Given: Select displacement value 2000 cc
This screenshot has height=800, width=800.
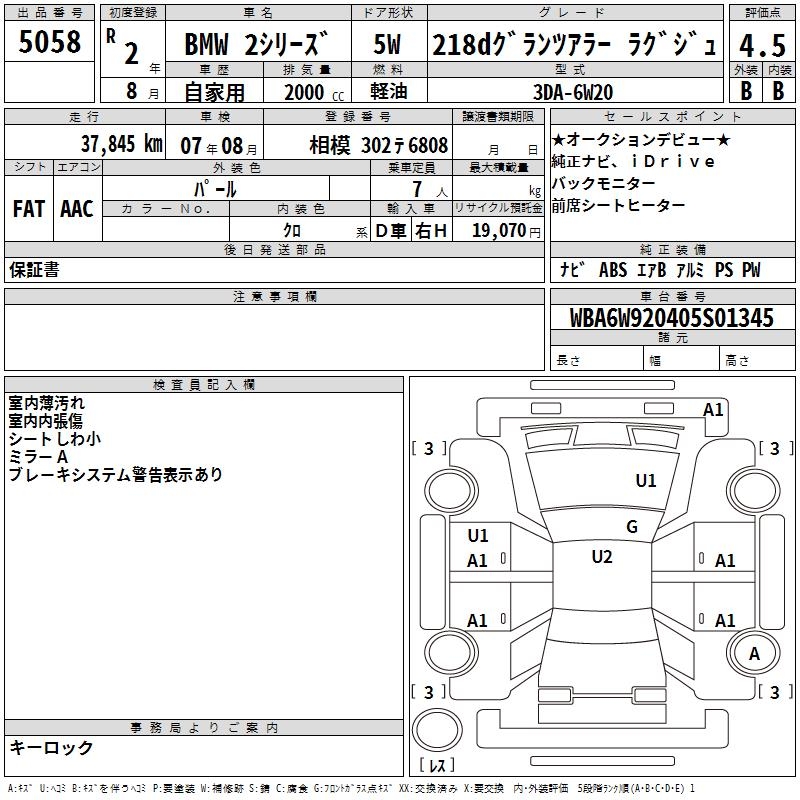Looking at the screenshot, I should coord(314,92).
